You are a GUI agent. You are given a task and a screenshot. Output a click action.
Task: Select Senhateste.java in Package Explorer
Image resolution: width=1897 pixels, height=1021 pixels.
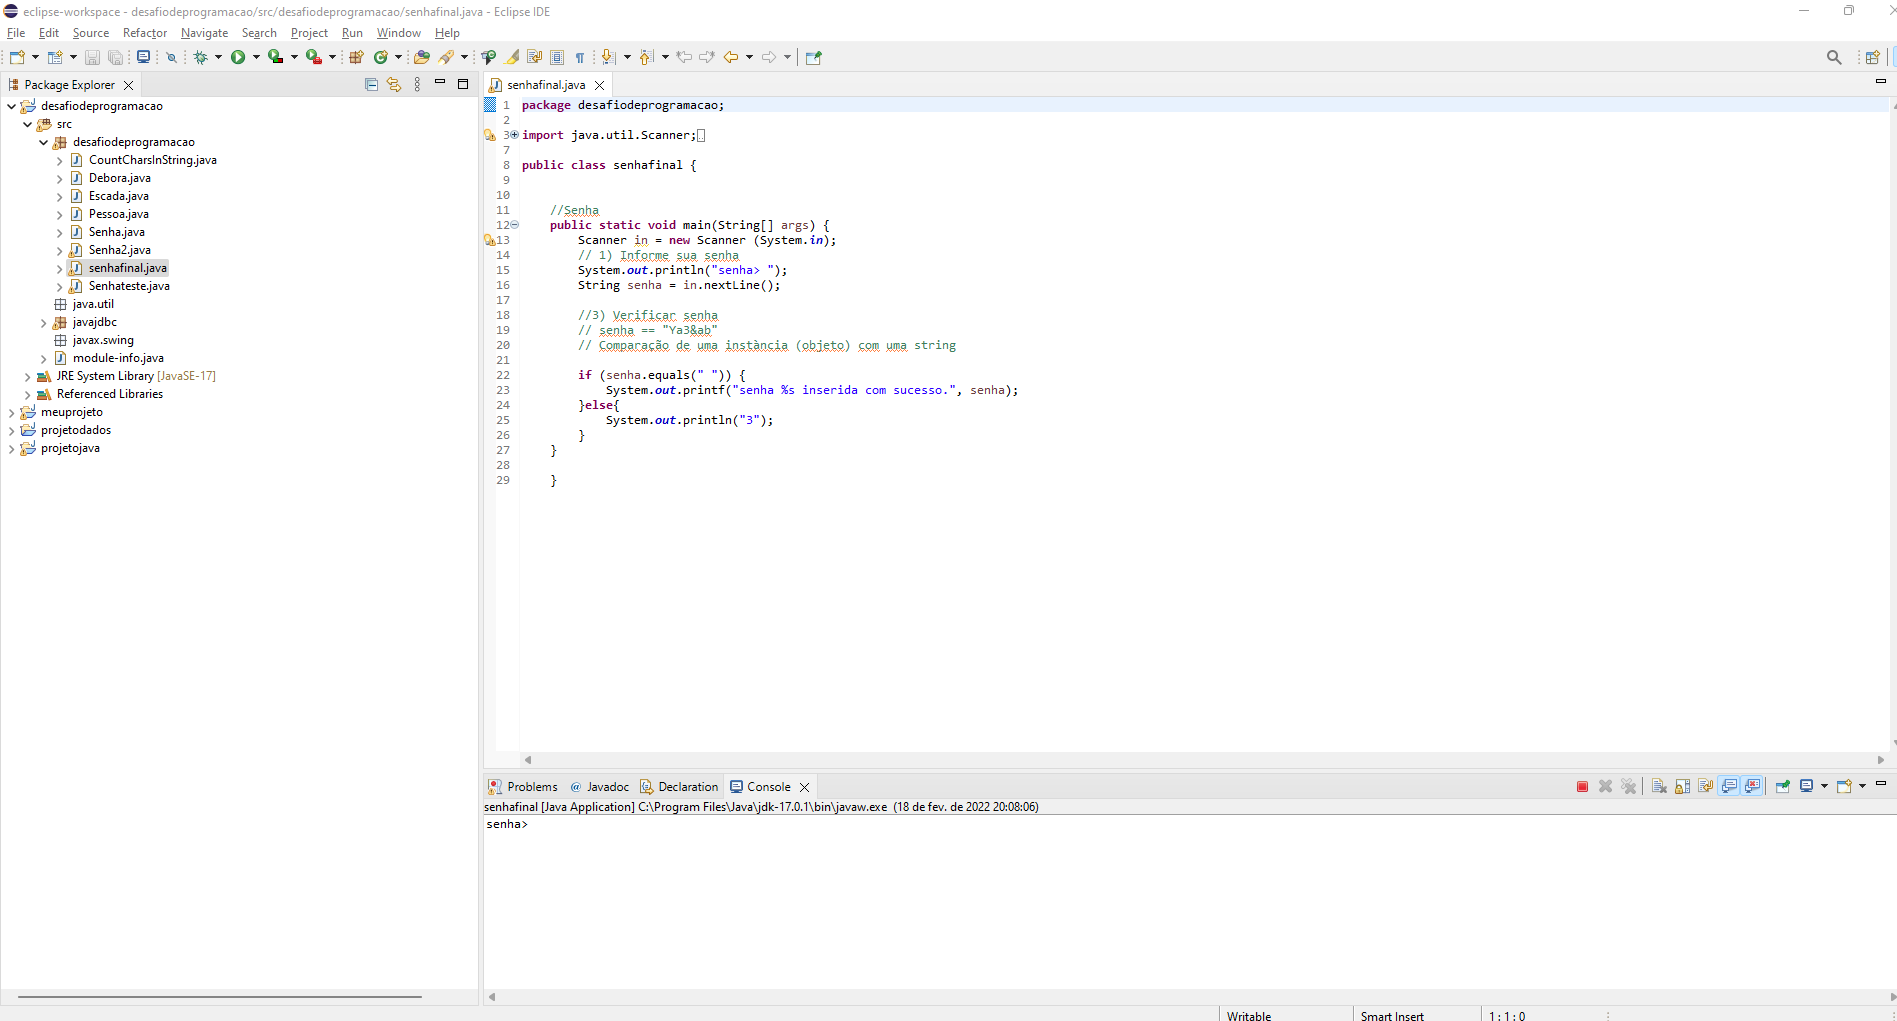[129, 286]
